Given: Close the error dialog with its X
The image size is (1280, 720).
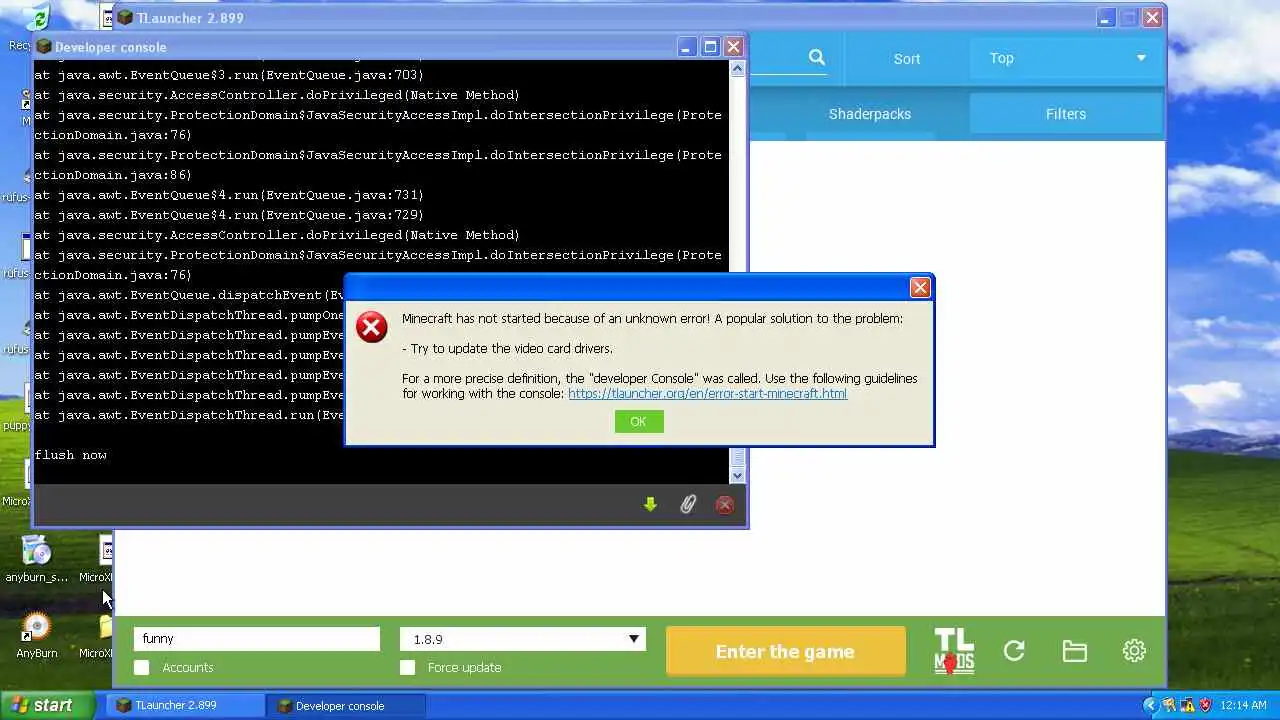Looking at the screenshot, I should pyautogui.click(x=920, y=288).
